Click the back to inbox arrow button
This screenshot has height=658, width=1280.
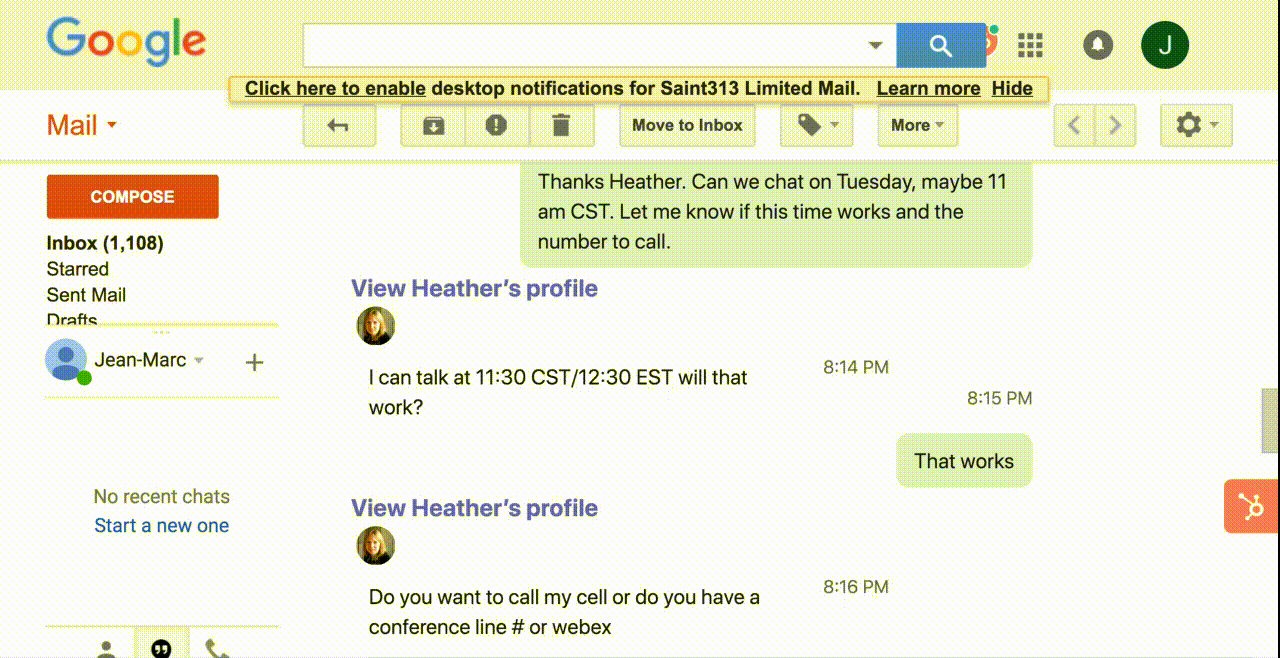pos(339,126)
